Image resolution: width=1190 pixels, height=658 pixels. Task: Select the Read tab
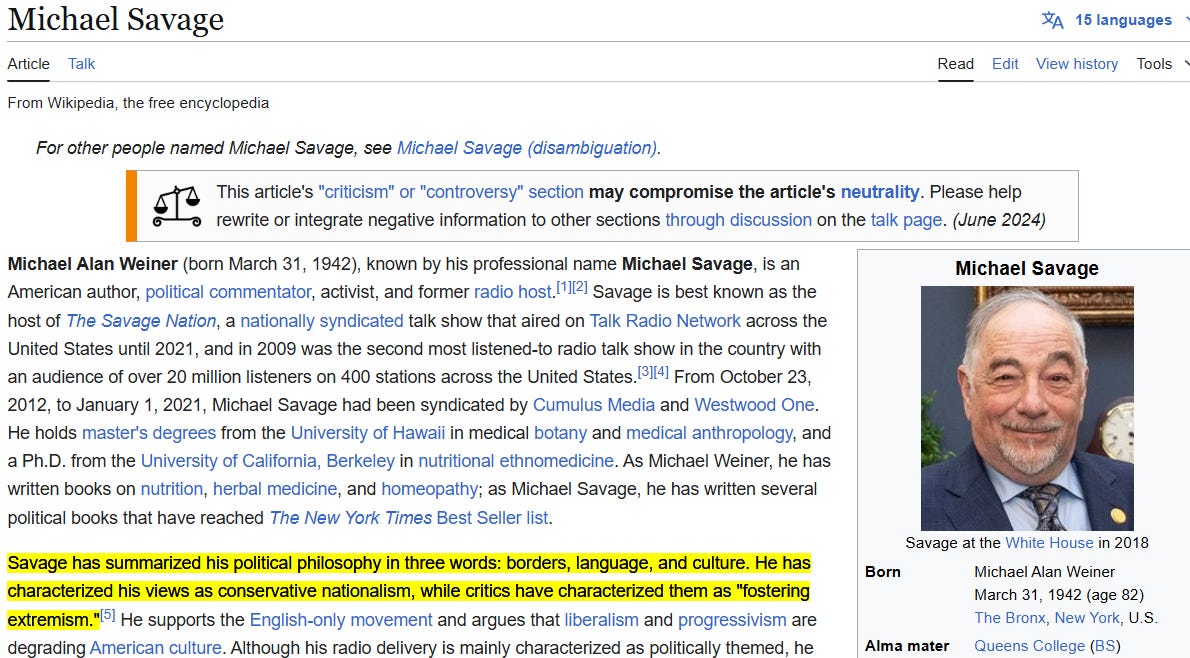(955, 64)
